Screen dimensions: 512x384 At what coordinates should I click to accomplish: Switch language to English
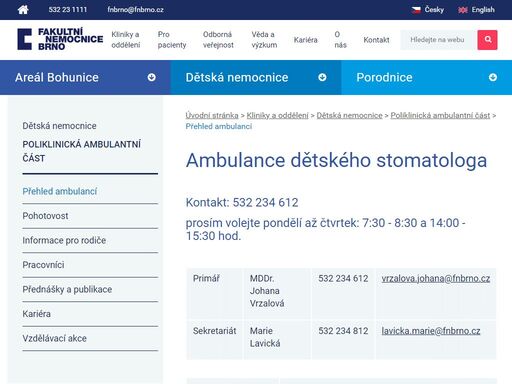[483, 10]
